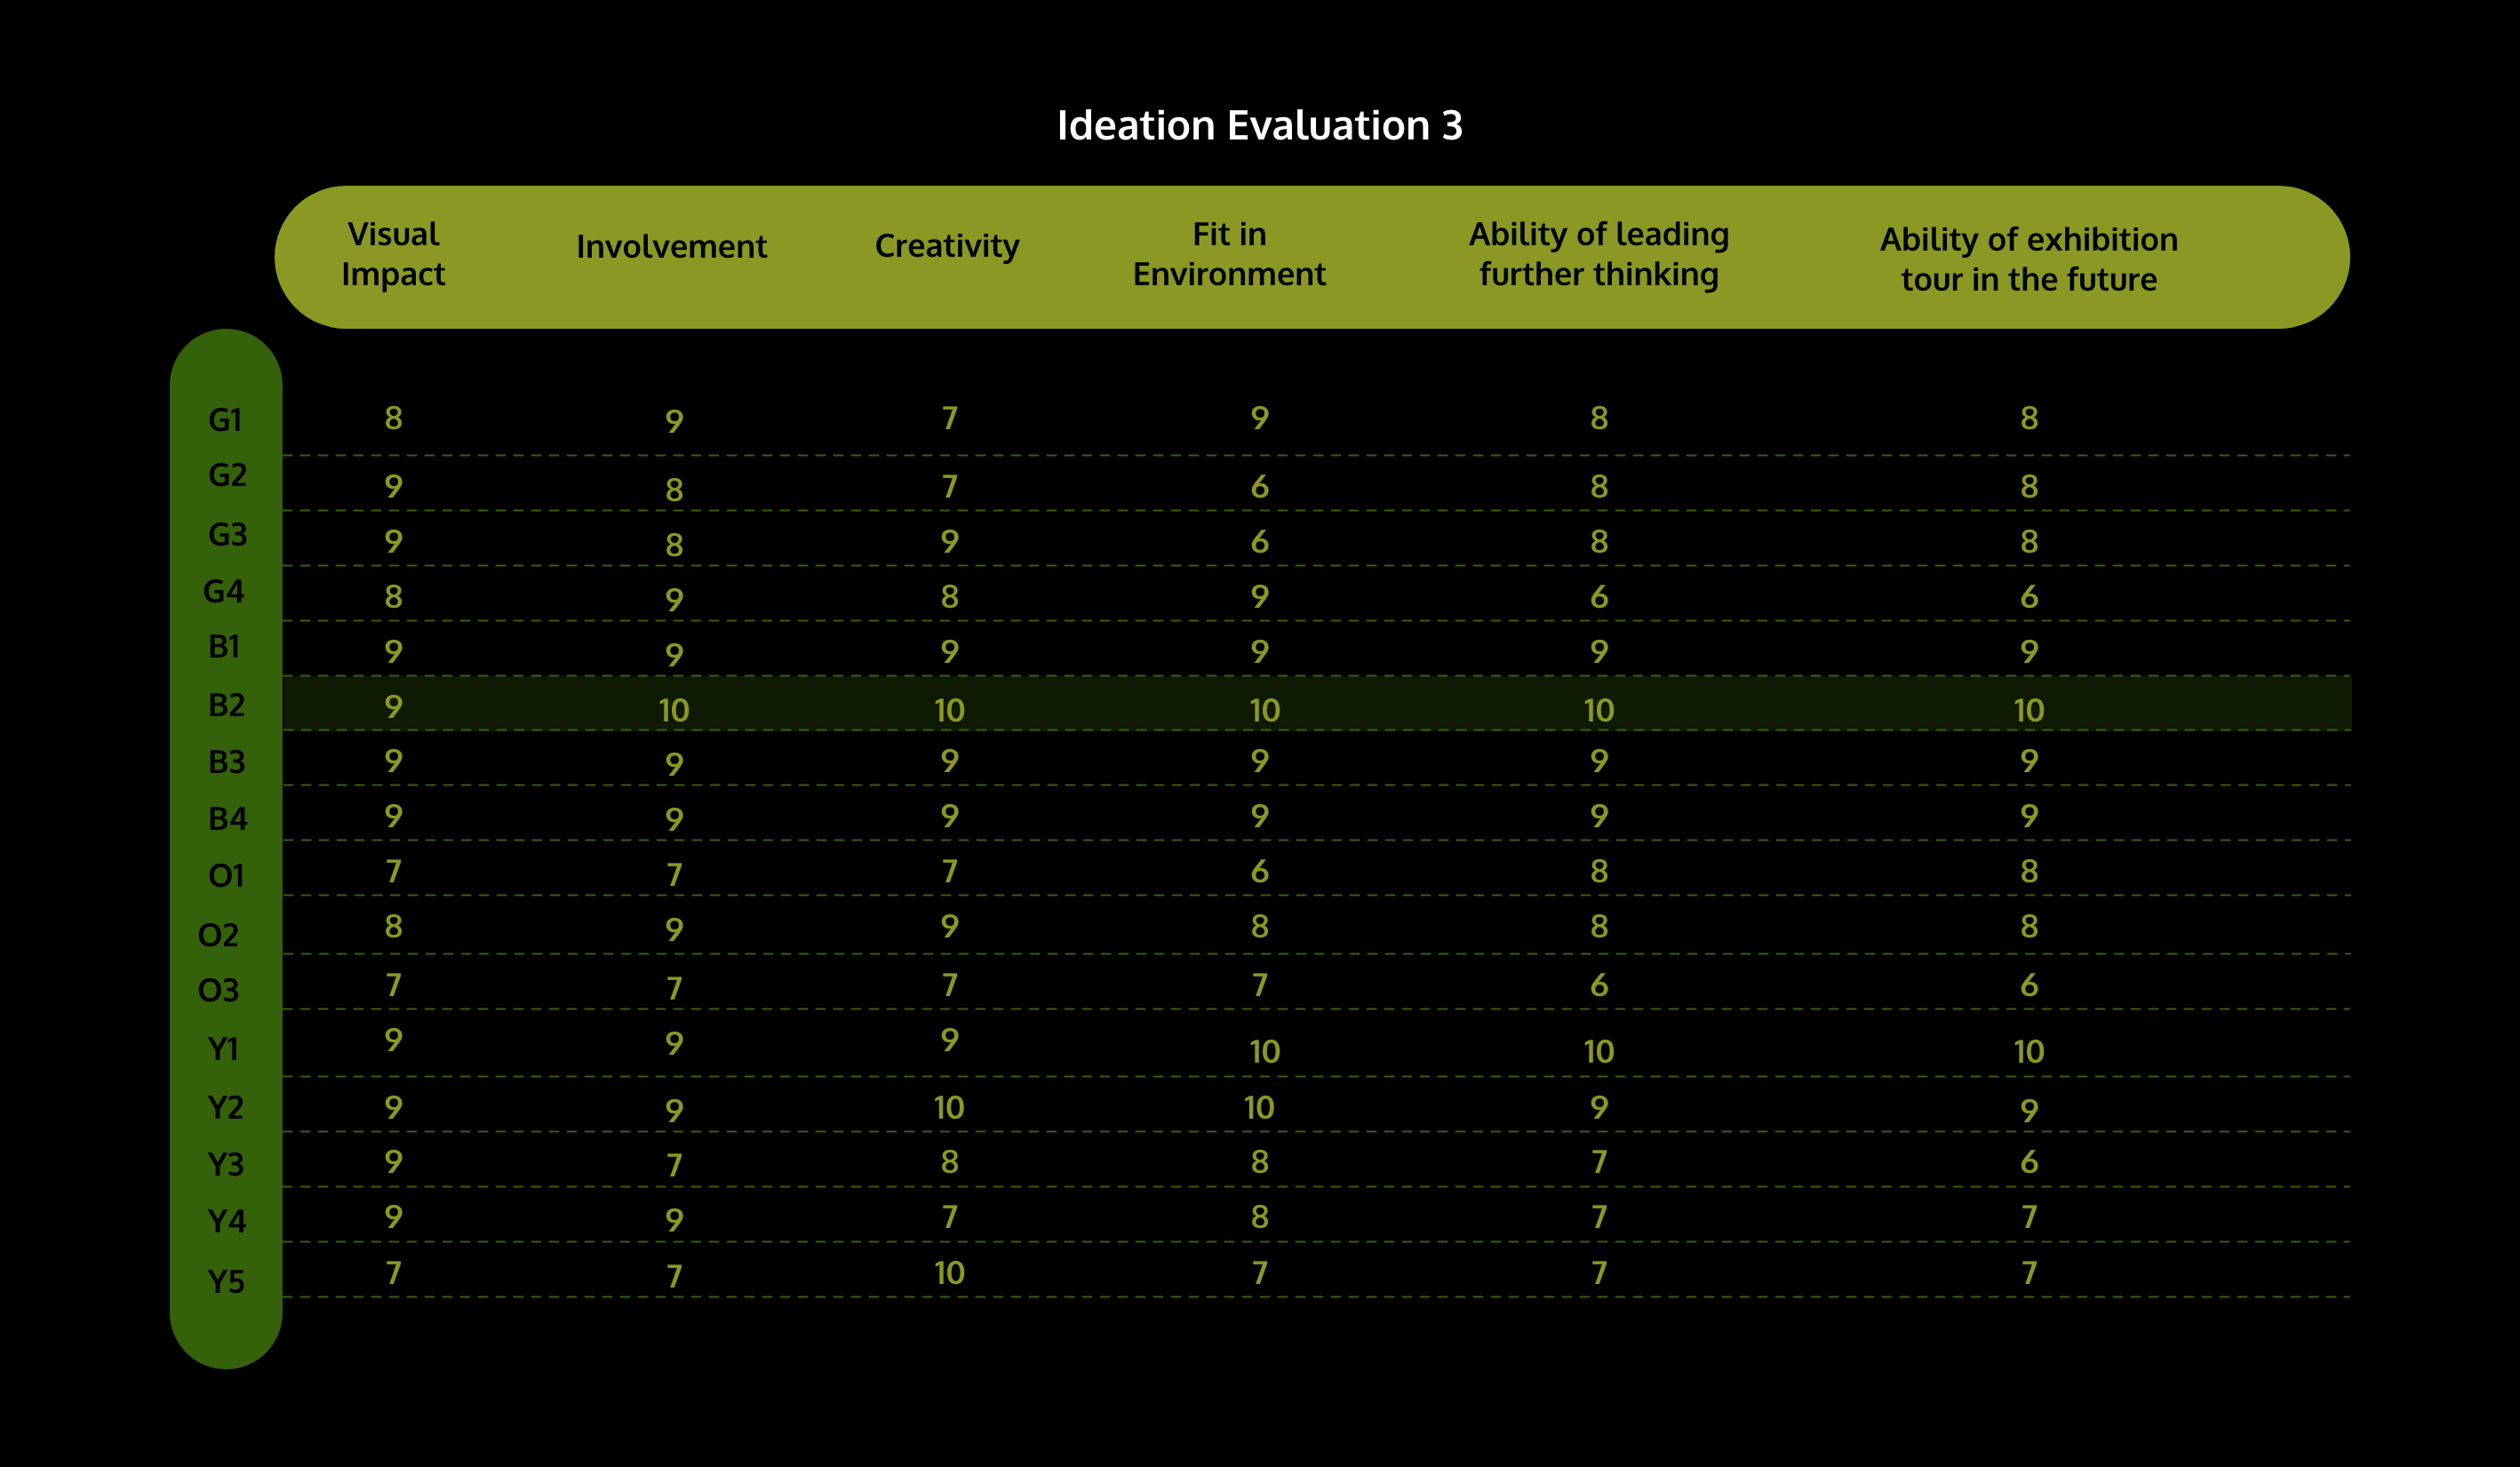
Task: Select Y4's Fit in Environment score 8
Action: pyautogui.click(x=1259, y=1217)
